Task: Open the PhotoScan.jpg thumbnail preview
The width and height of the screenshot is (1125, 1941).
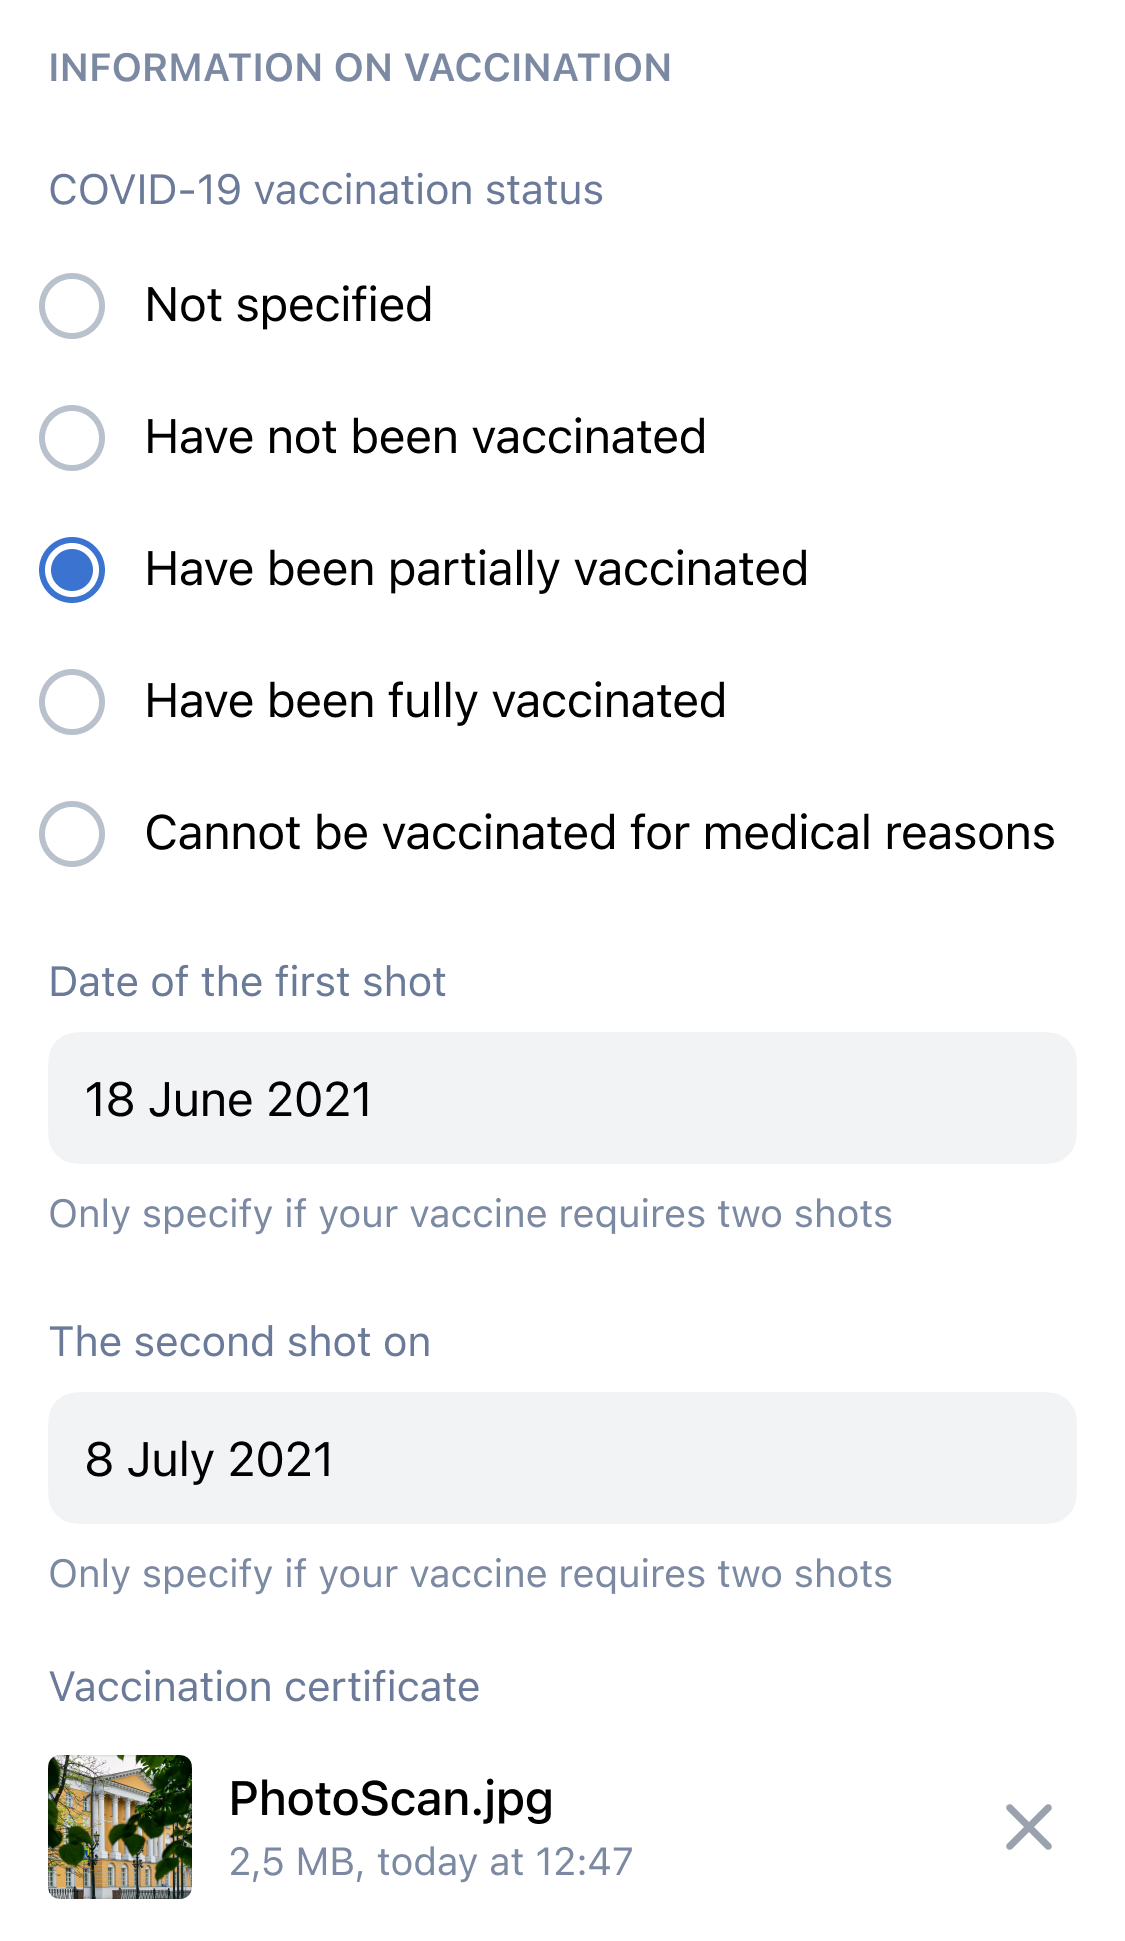Action: pyautogui.click(x=120, y=1827)
